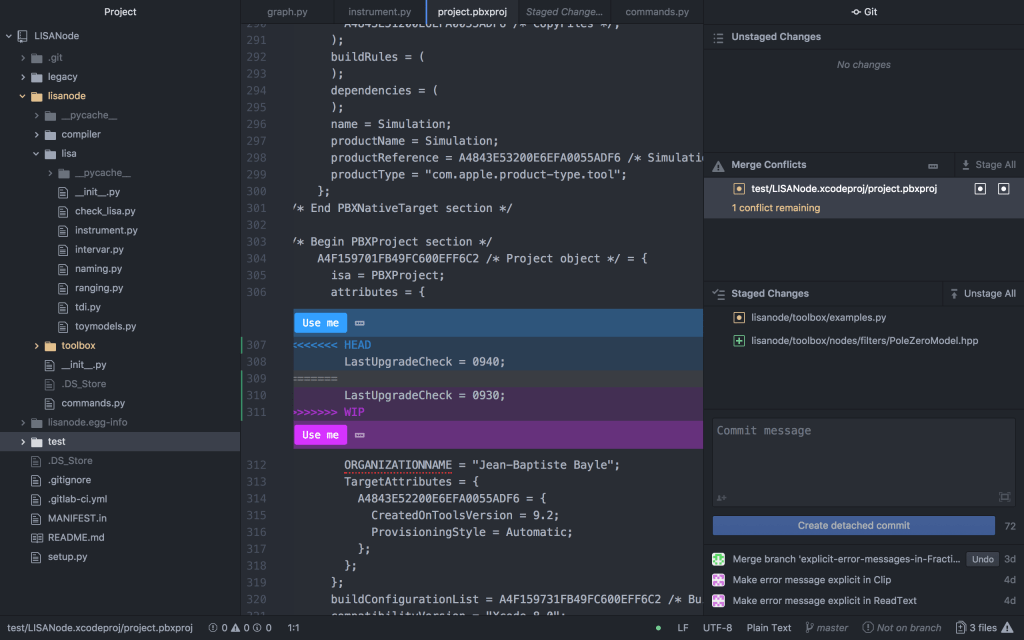Click the add co-authors icon in commit box
The height and width of the screenshot is (640, 1024).
(x=722, y=497)
